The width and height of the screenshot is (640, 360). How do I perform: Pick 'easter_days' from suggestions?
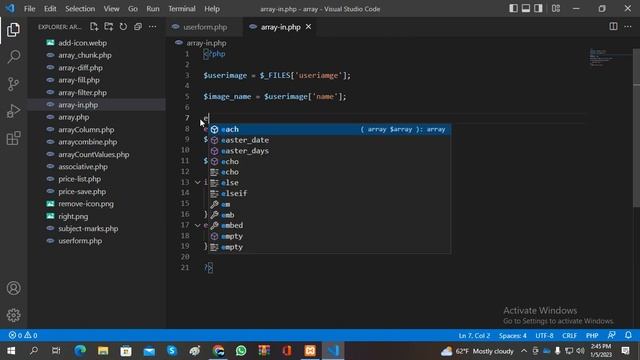tap(330, 151)
